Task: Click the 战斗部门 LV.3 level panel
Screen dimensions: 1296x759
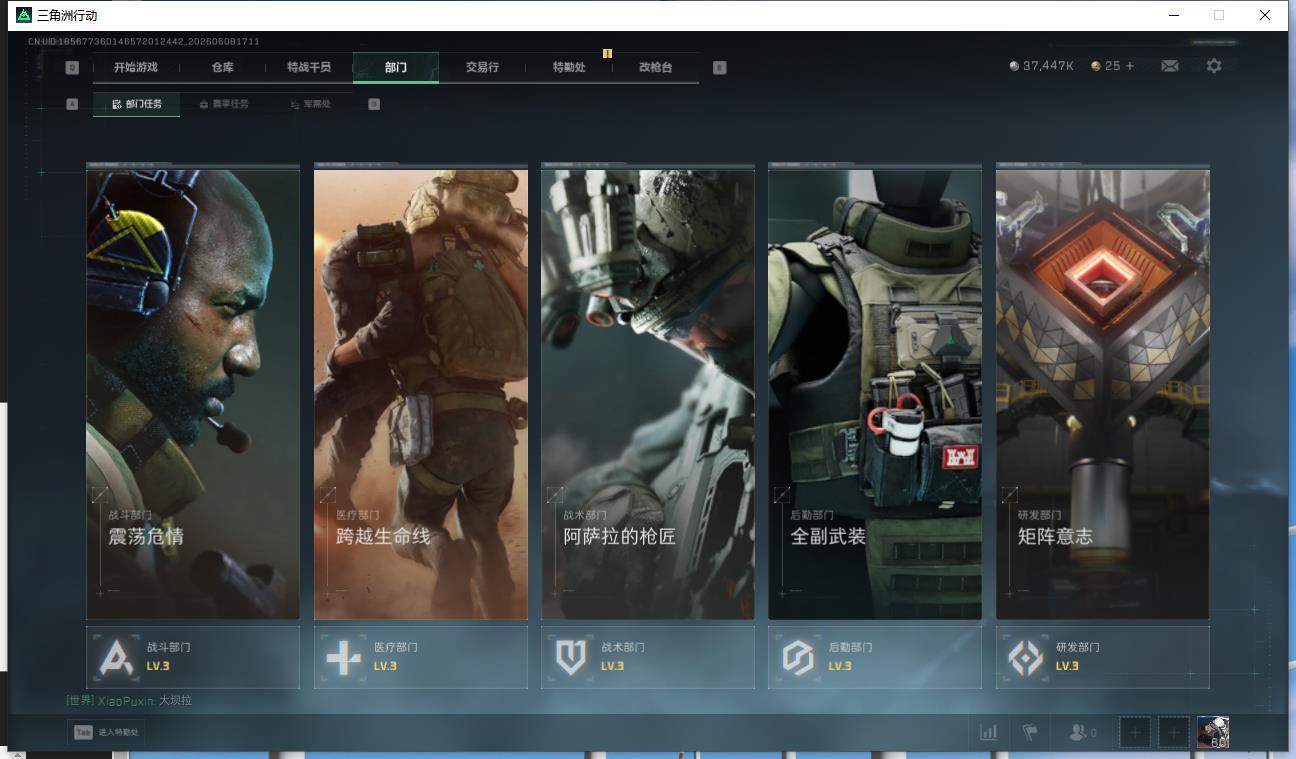Action: [x=193, y=657]
